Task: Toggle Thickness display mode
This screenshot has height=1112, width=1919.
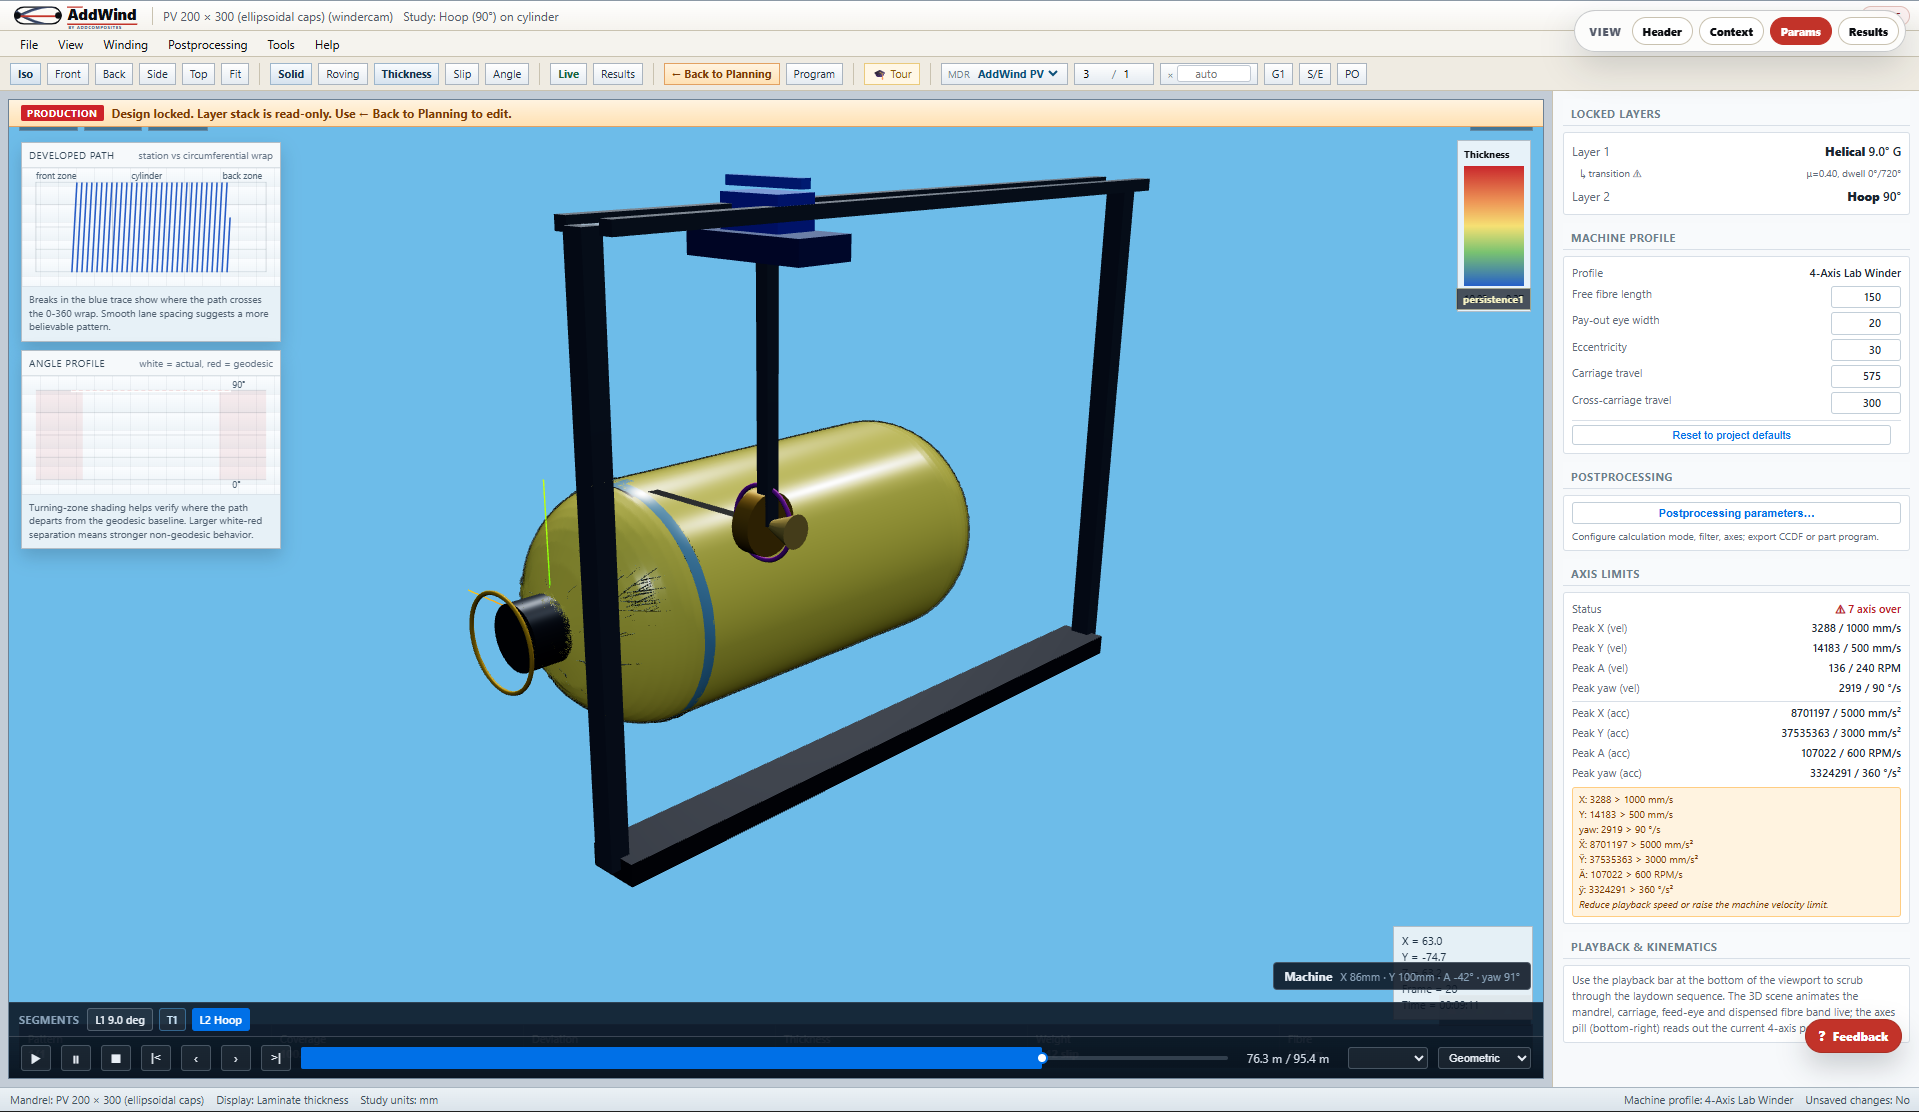Action: click(x=406, y=74)
